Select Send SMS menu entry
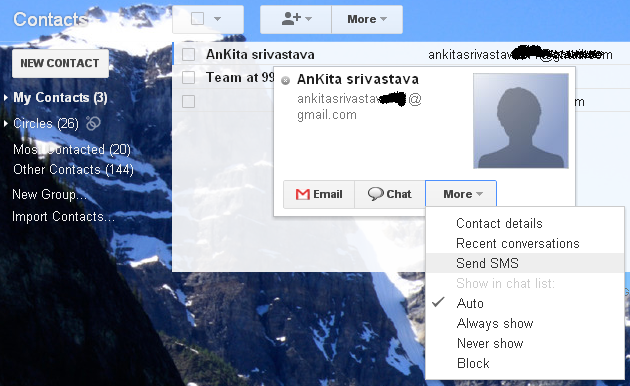The height and width of the screenshot is (386, 630). [525, 263]
